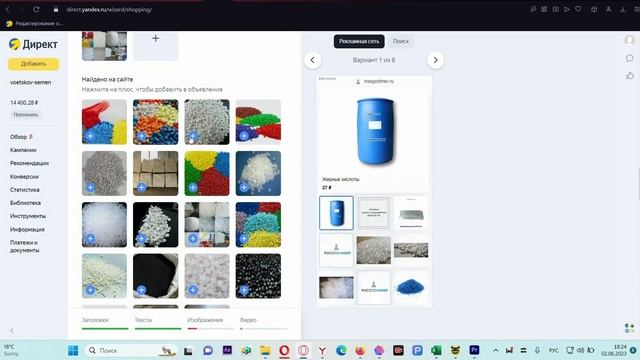Expand the system tray hidden icons
The width and height of the screenshot is (640, 360).
[496, 350]
